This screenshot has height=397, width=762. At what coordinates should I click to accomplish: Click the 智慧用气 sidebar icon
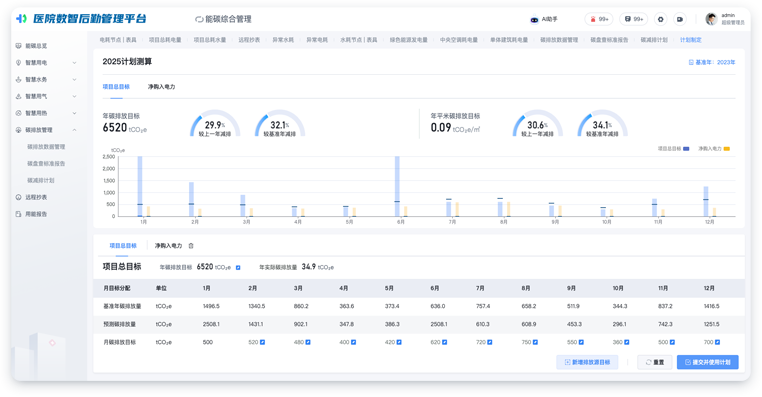tap(18, 96)
